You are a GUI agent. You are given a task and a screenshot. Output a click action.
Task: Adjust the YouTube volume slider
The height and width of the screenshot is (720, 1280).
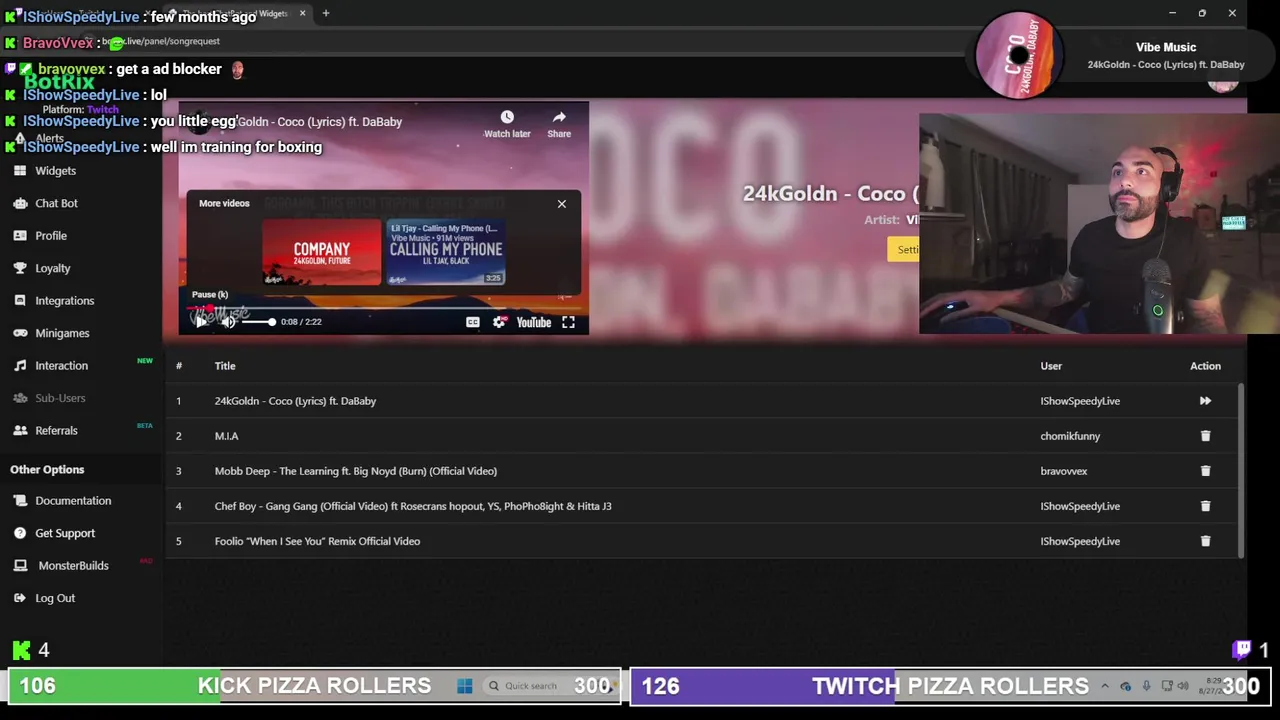258,322
